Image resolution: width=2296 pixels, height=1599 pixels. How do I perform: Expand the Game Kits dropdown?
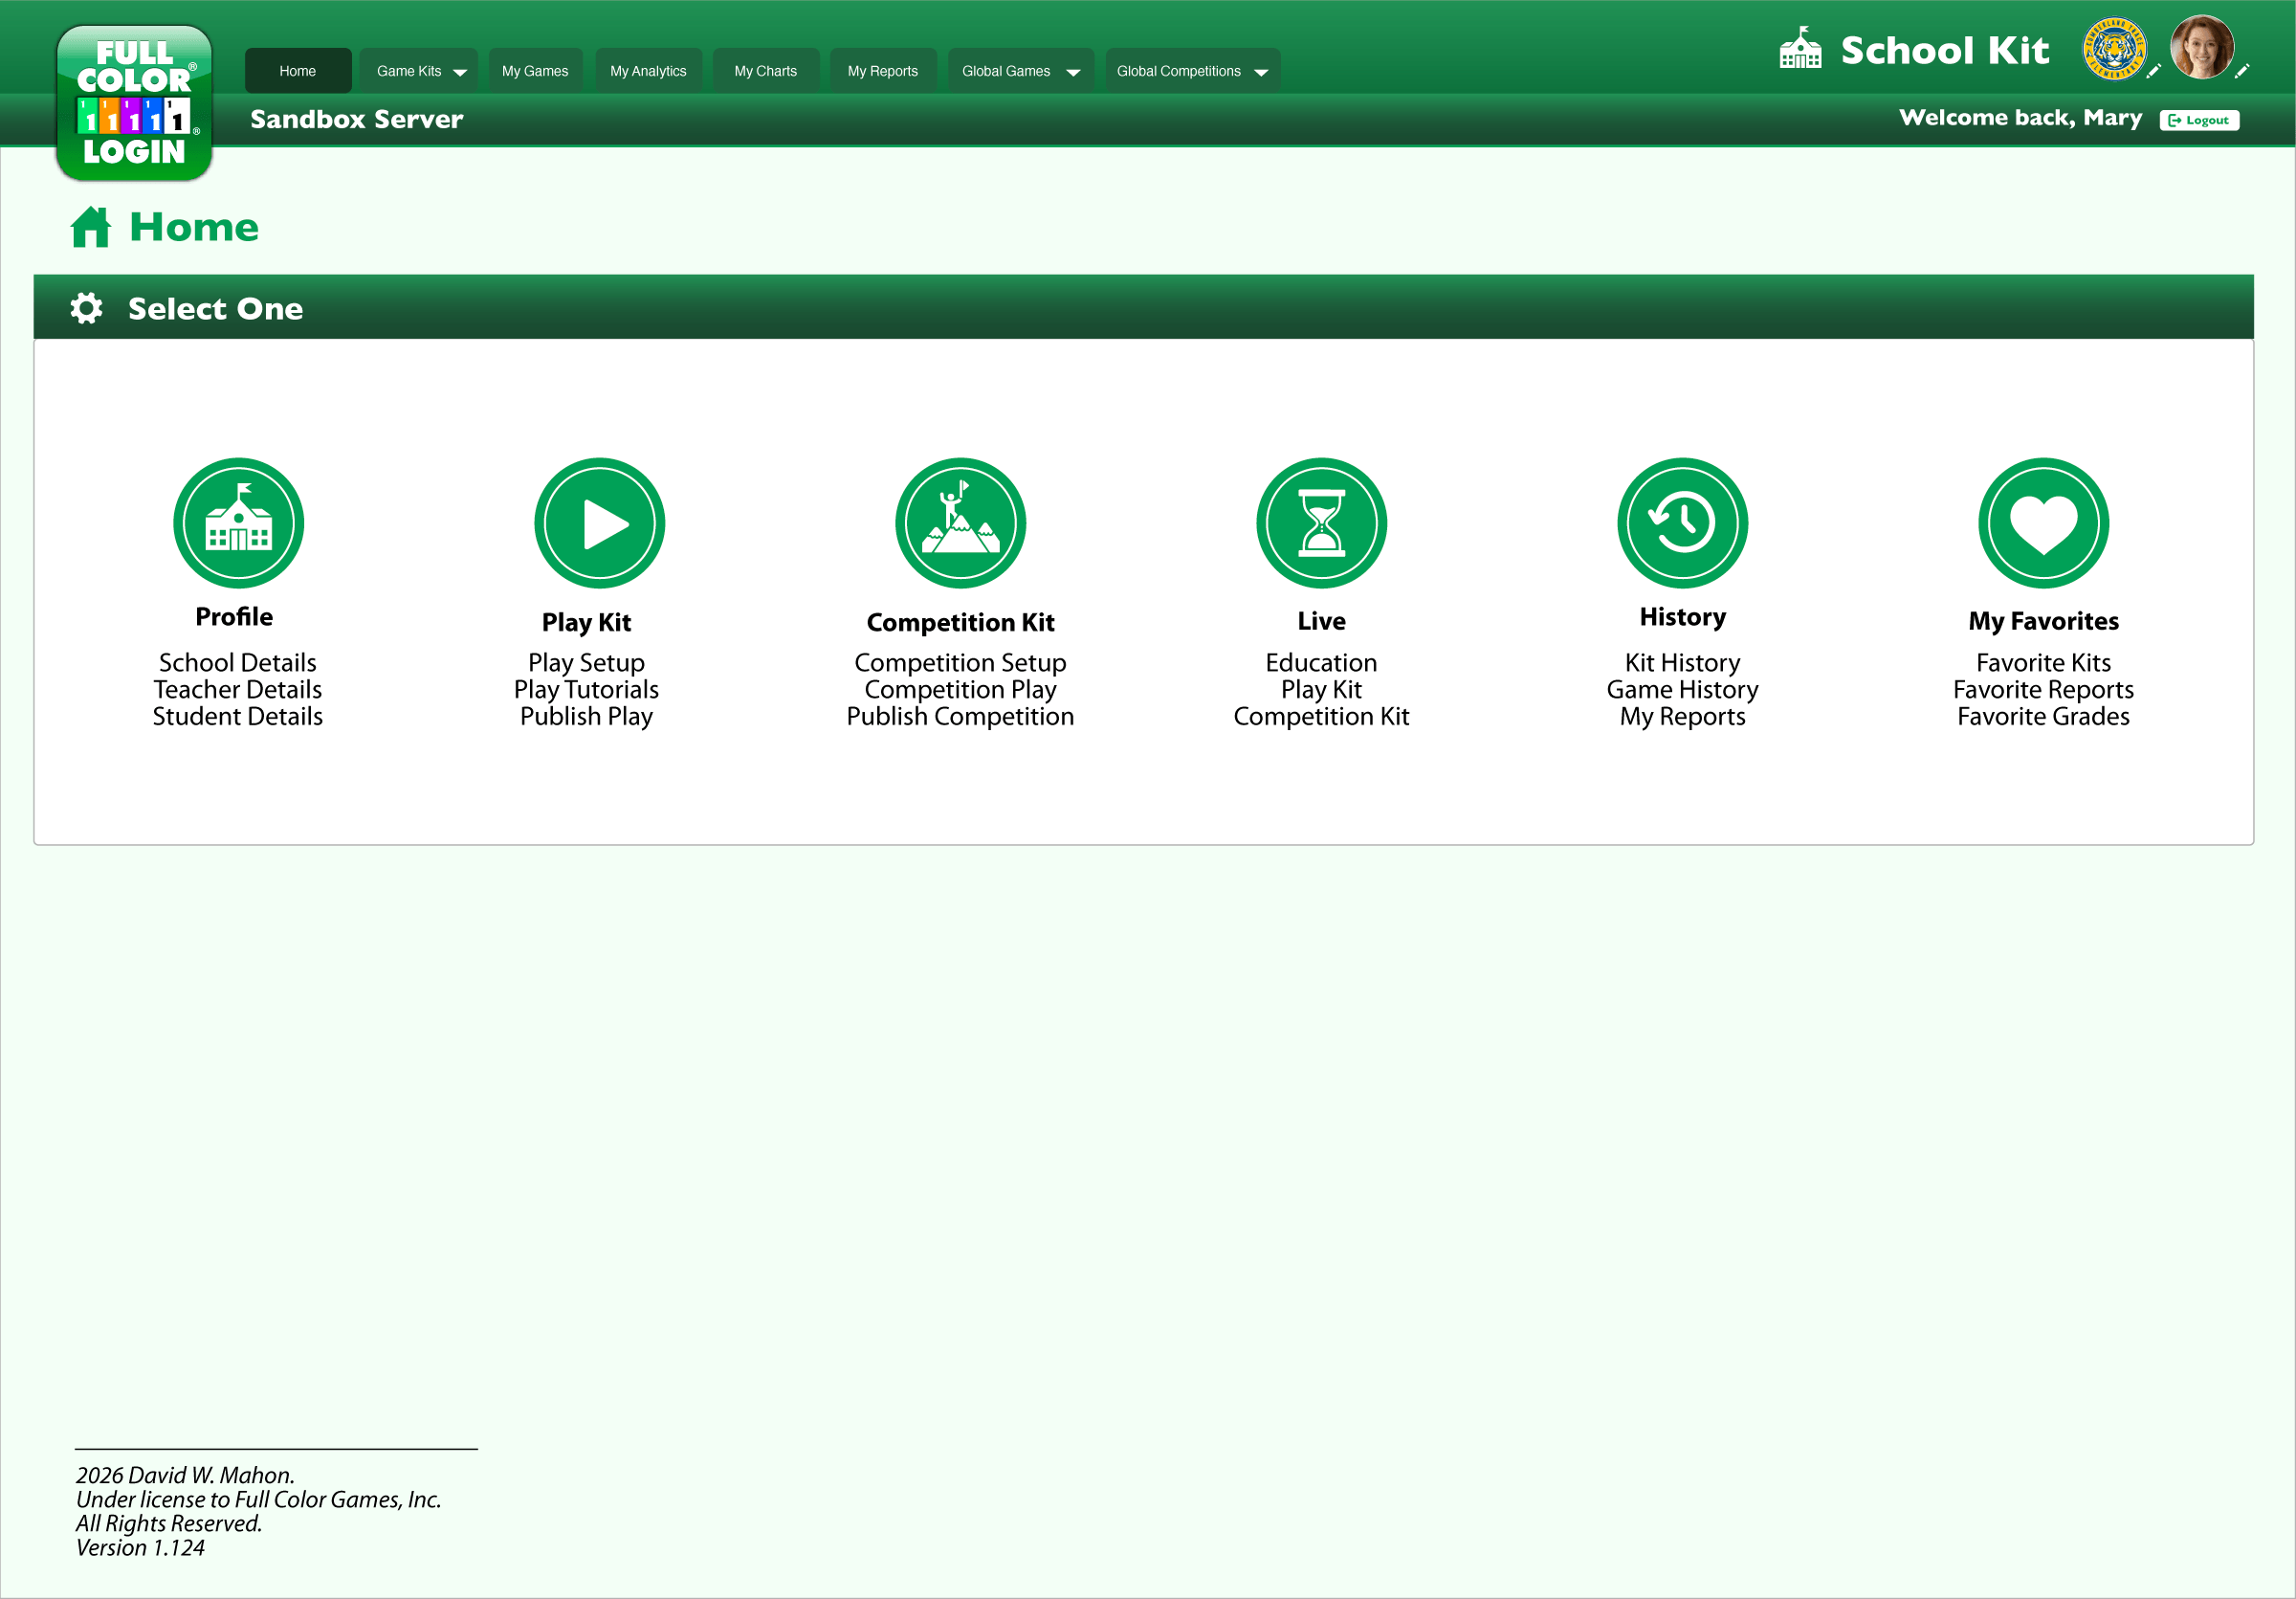419,71
